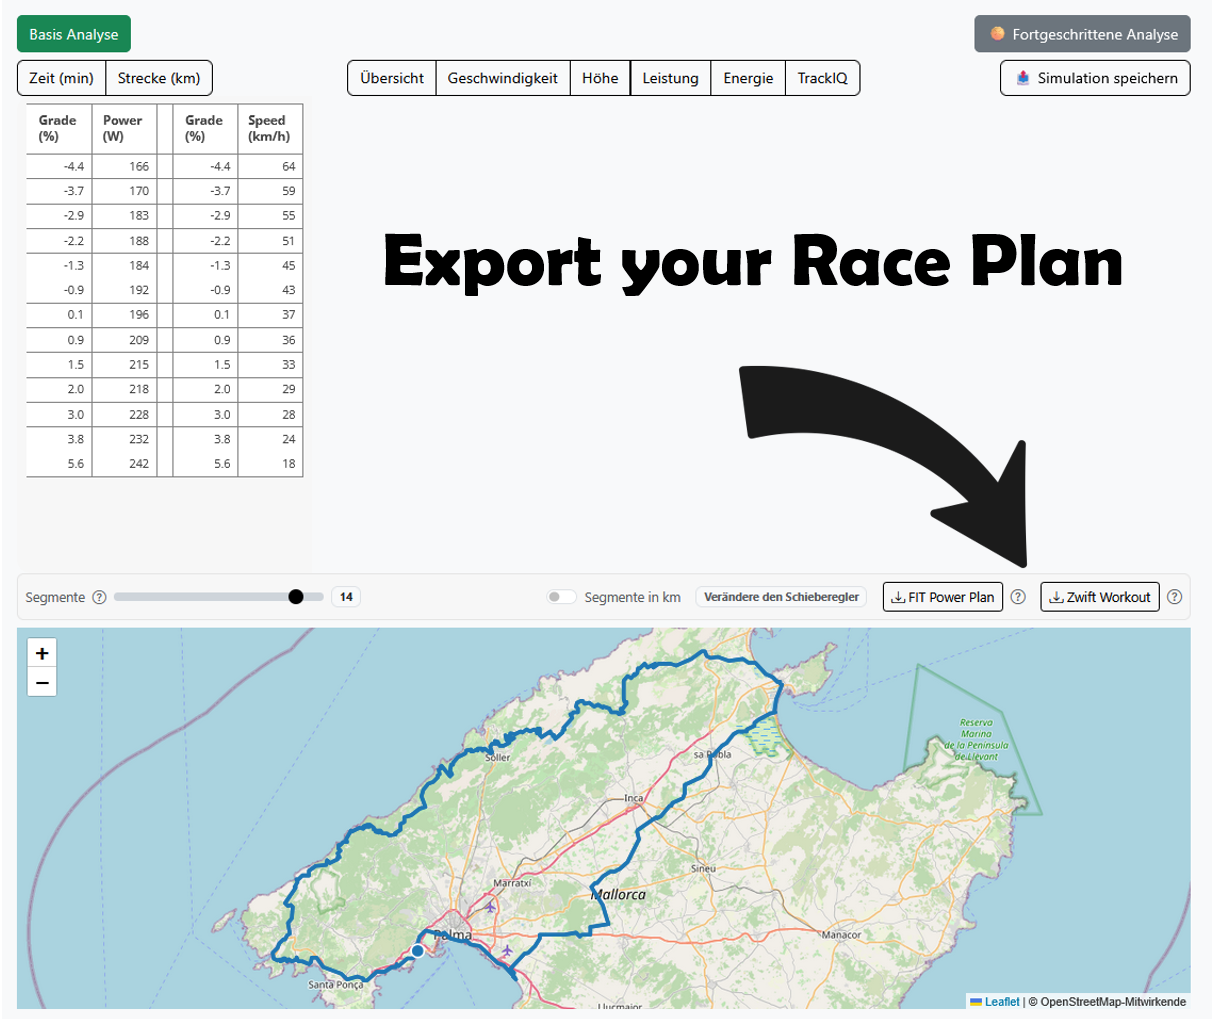Open the Übersicht tab

point(392,78)
